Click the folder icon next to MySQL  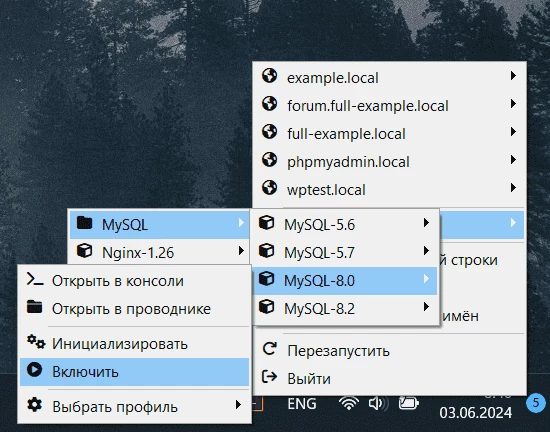tap(85, 223)
